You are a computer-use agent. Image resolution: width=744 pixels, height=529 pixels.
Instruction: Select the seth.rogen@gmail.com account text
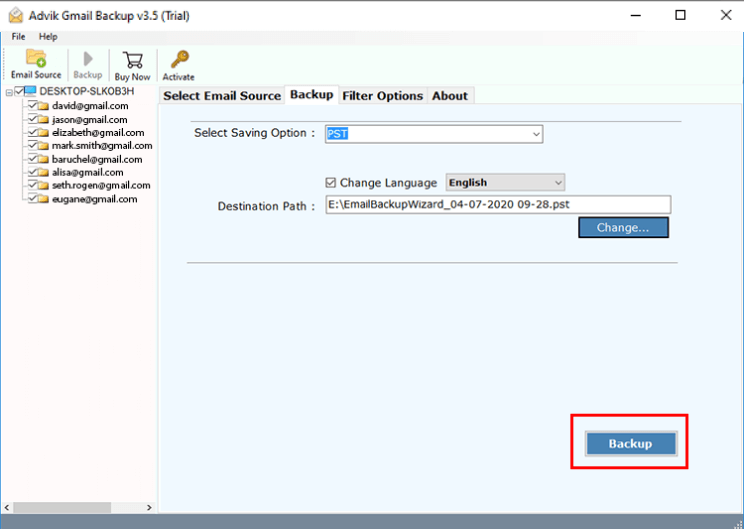coord(101,186)
